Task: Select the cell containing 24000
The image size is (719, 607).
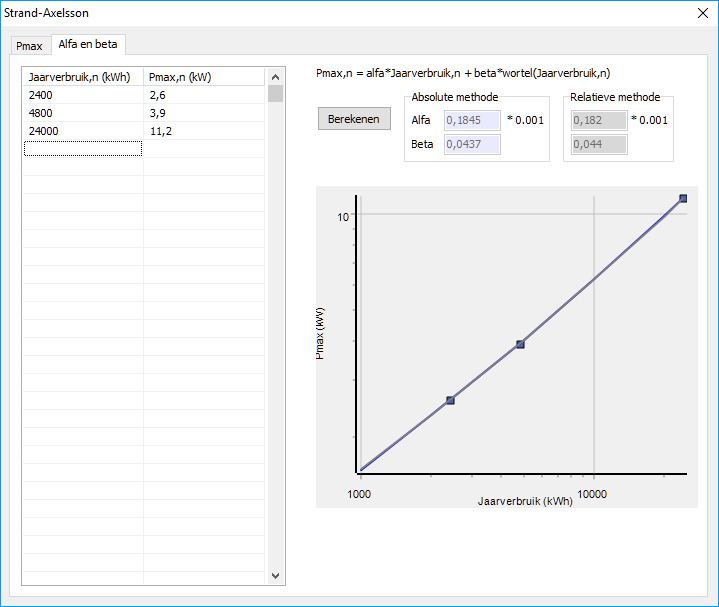Action: point(82,131)
